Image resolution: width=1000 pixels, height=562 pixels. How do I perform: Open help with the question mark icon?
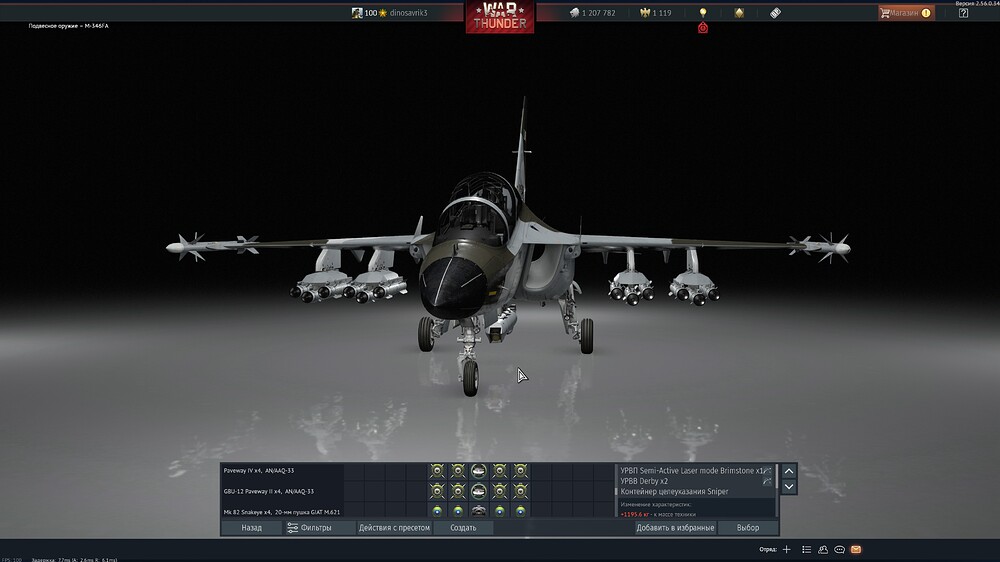coord(963,13)
